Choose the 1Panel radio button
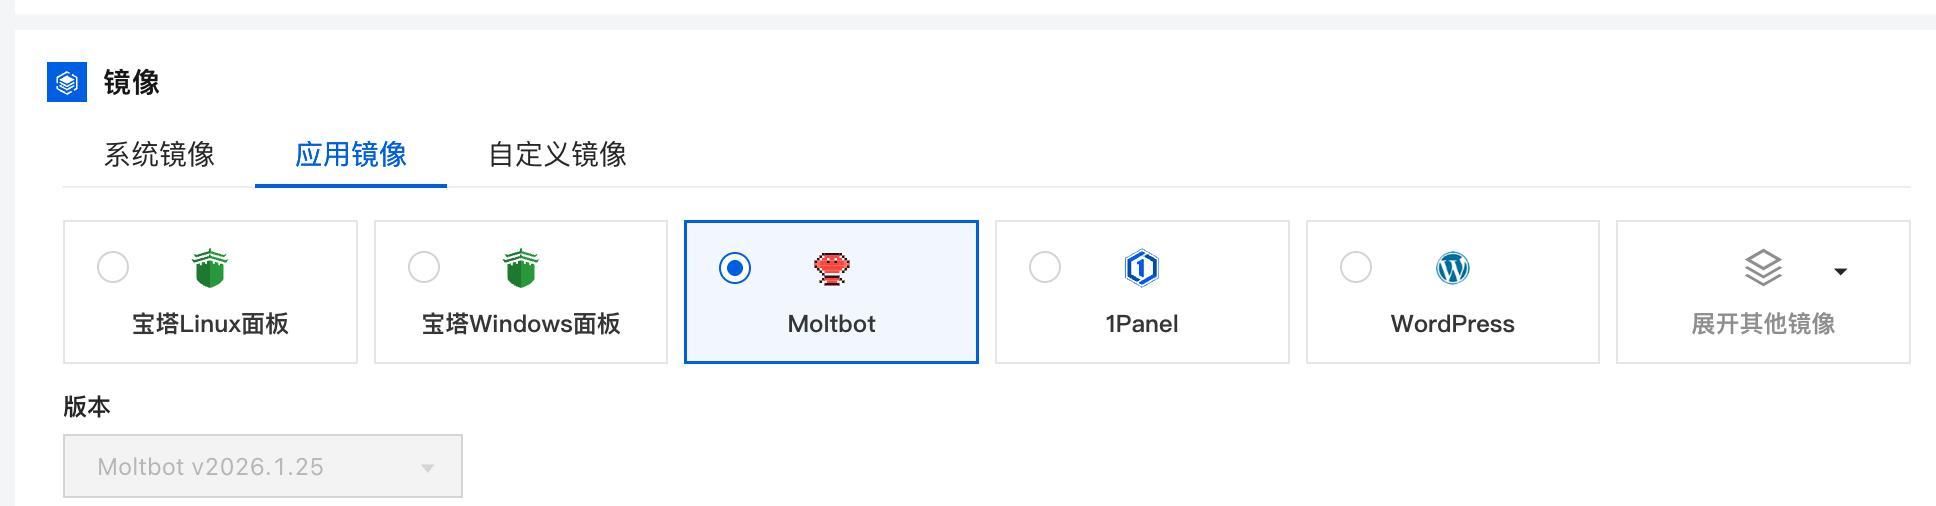This screenshot has width=1936, height=506. click(1045, 268)
